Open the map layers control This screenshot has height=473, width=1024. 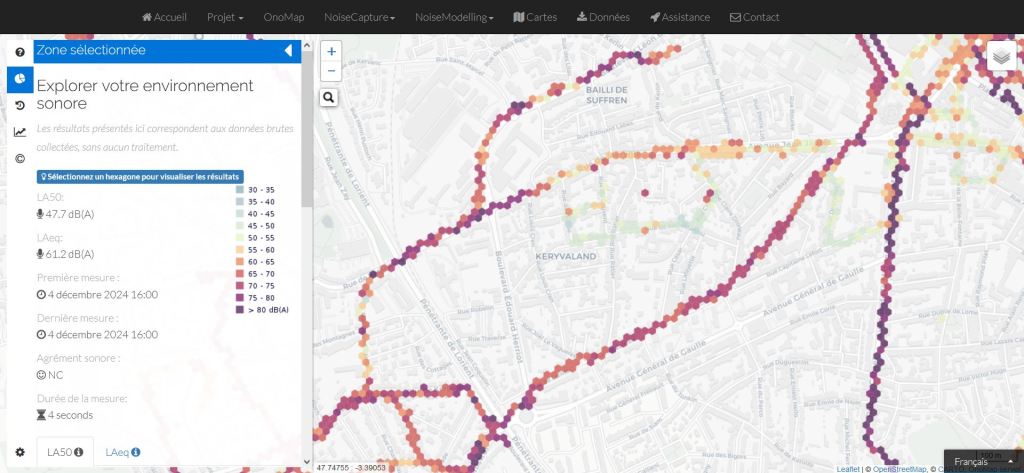1001,57
